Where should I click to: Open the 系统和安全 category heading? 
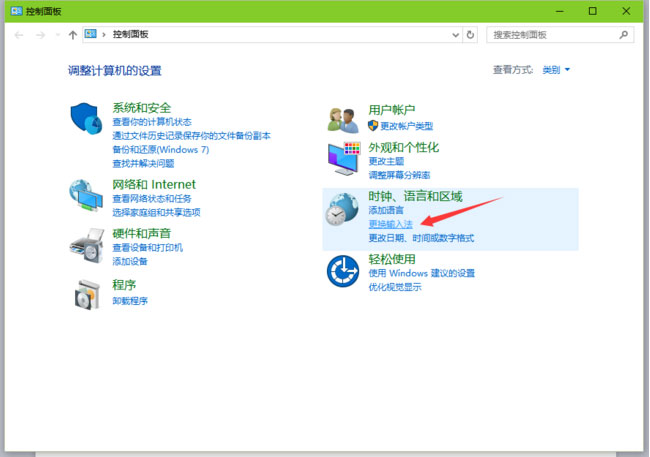point(142,108)
